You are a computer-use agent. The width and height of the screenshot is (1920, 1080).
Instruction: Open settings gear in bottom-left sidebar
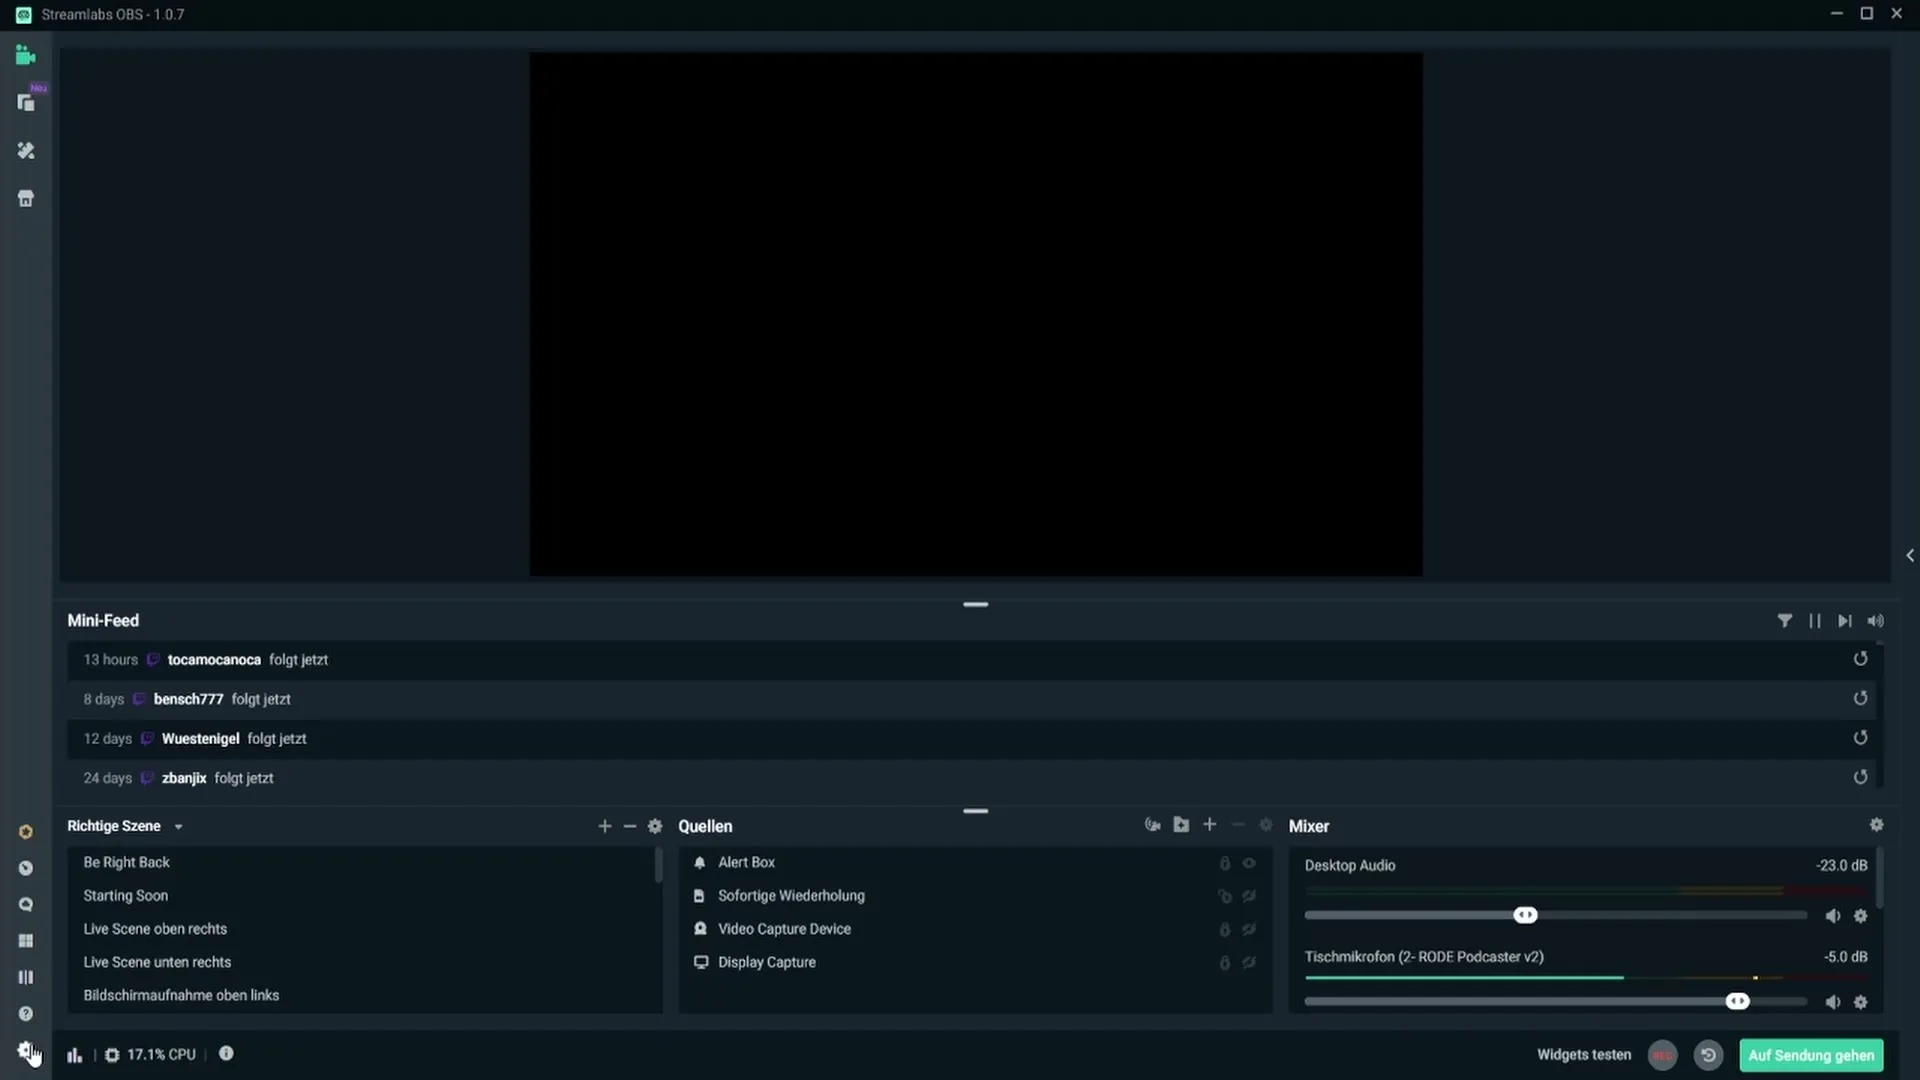coord(26,1050)
